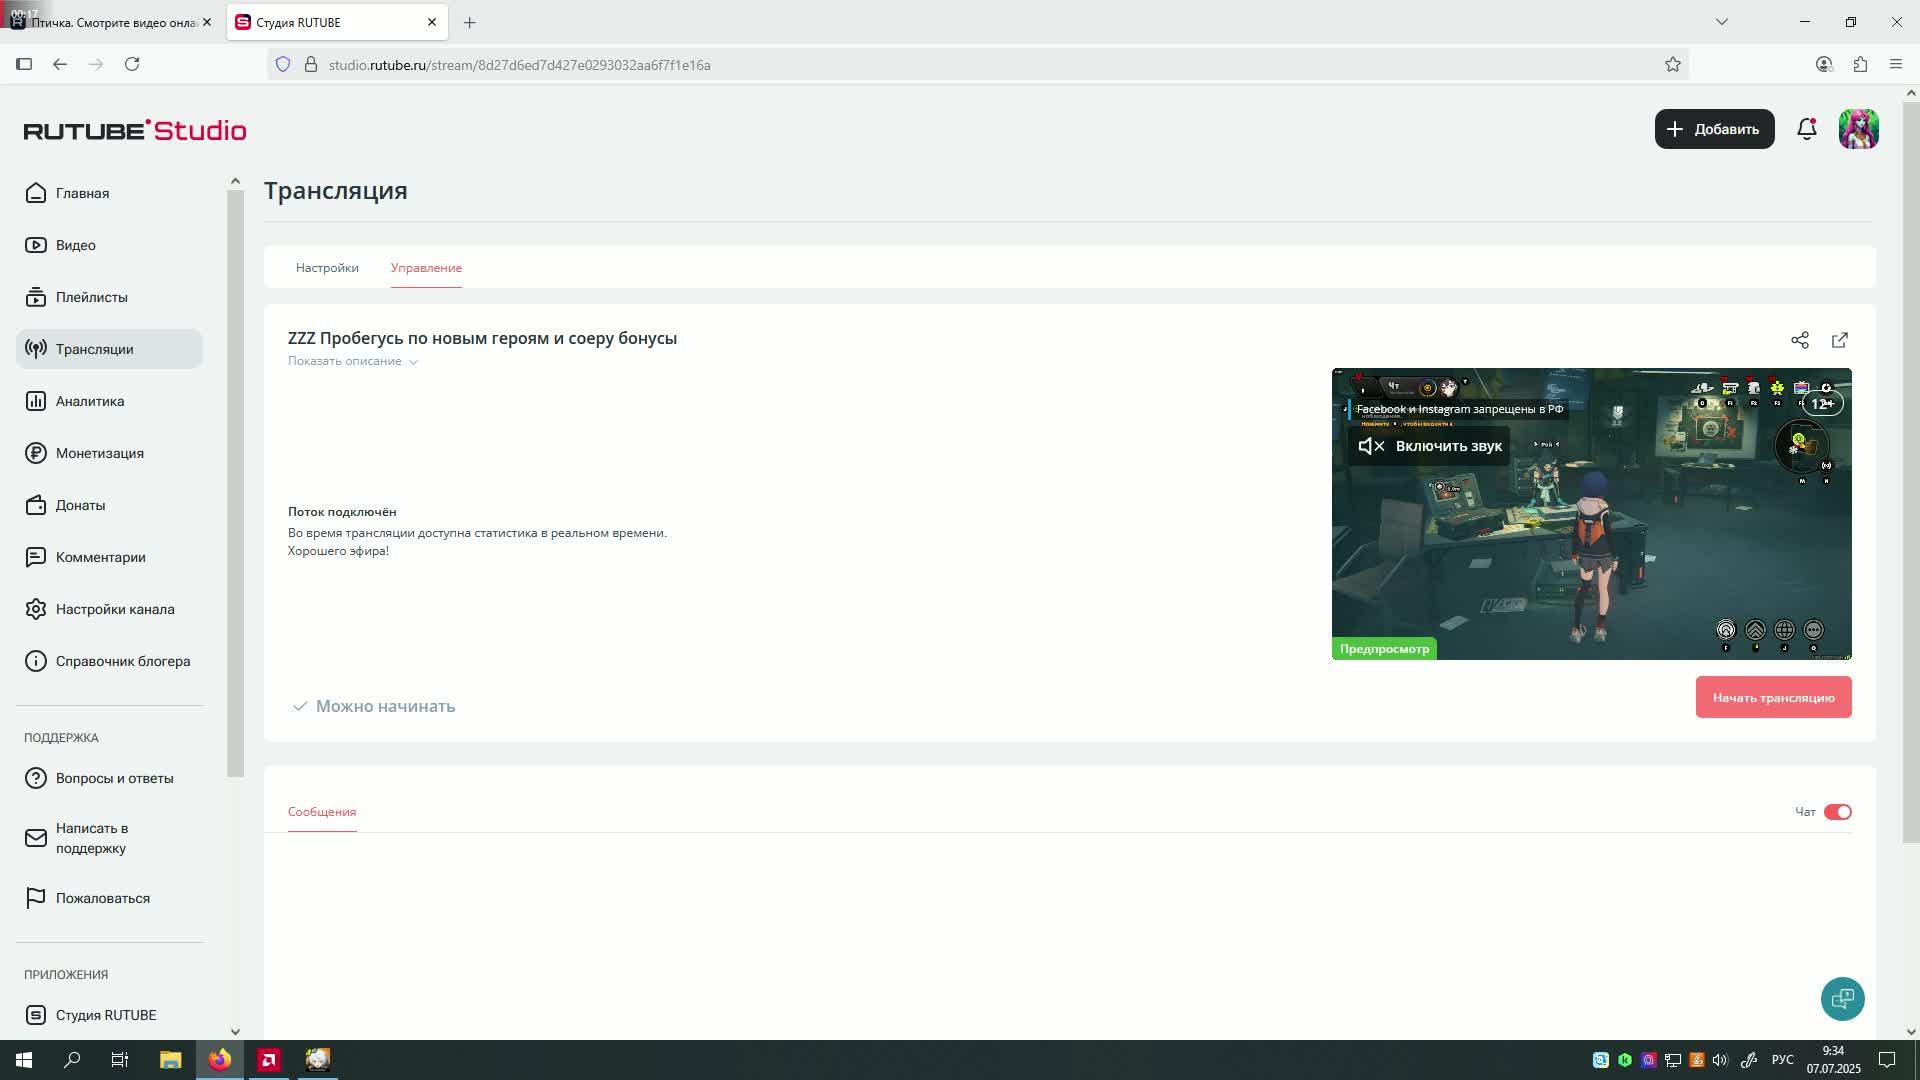Open stream in new window icon

click(x=1840, y=340)
